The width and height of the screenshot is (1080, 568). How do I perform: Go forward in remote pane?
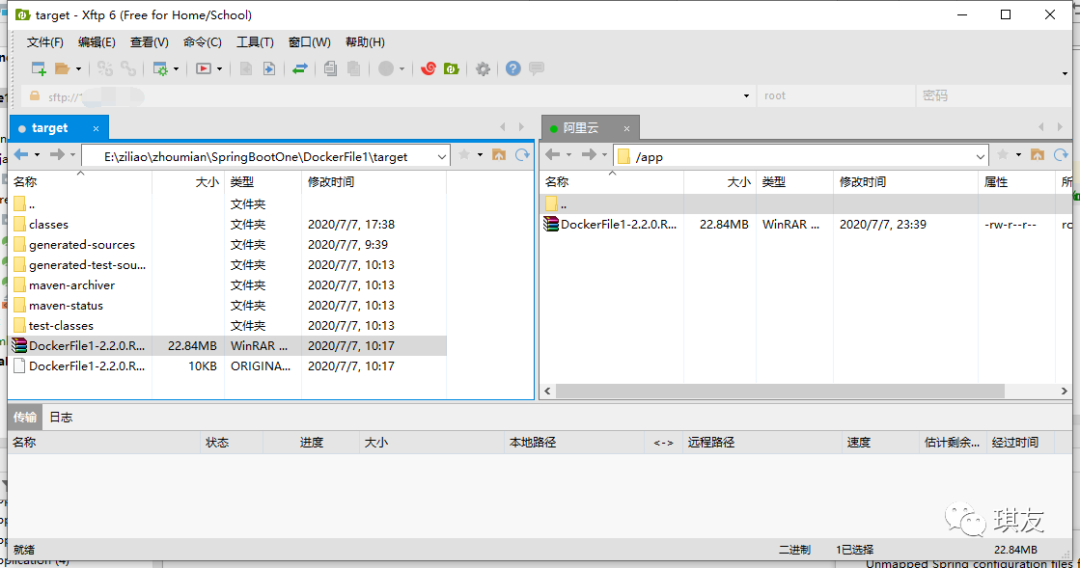pyautogui.click(x=589, y=155)
